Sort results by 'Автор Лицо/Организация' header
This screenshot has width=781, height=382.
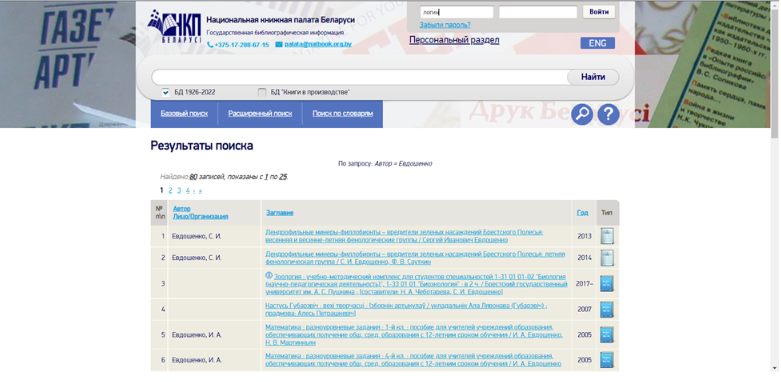(201, 213)
